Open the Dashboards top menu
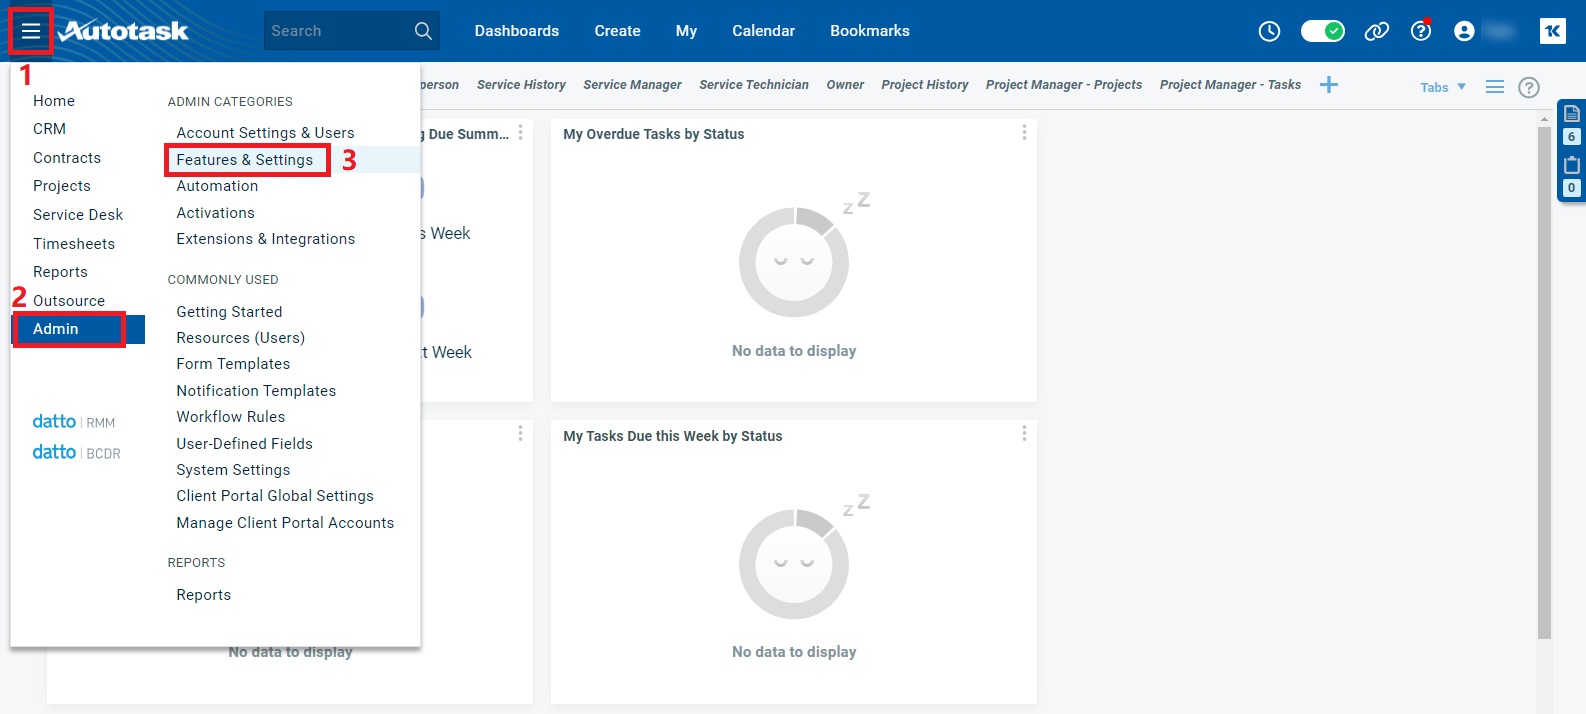This screenshot has height=714, width=1586. tap(516, 31)
